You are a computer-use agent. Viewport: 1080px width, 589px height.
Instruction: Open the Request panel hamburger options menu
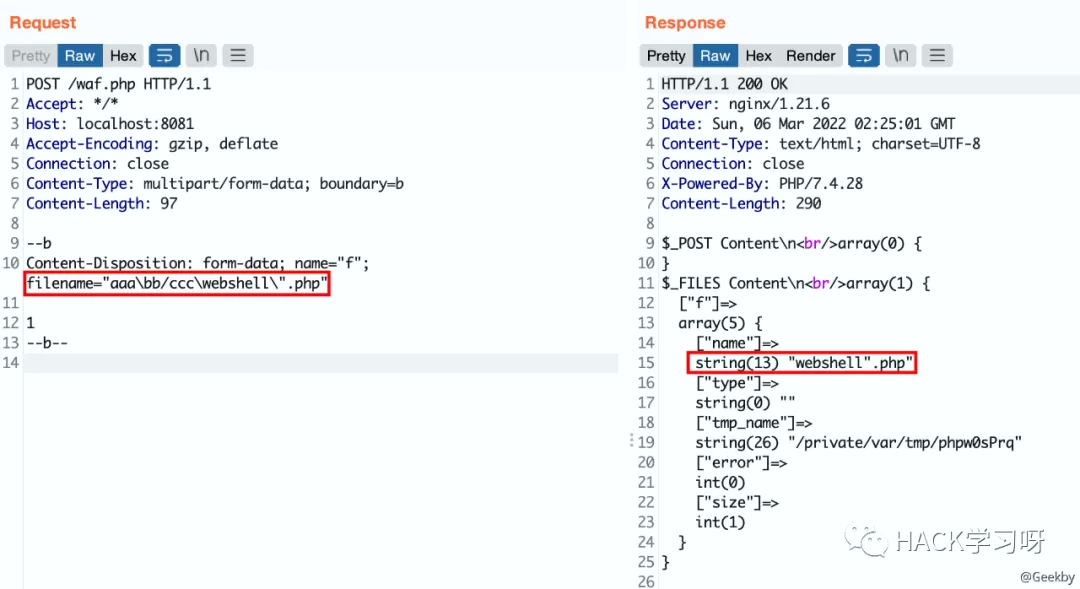point(237,56)
